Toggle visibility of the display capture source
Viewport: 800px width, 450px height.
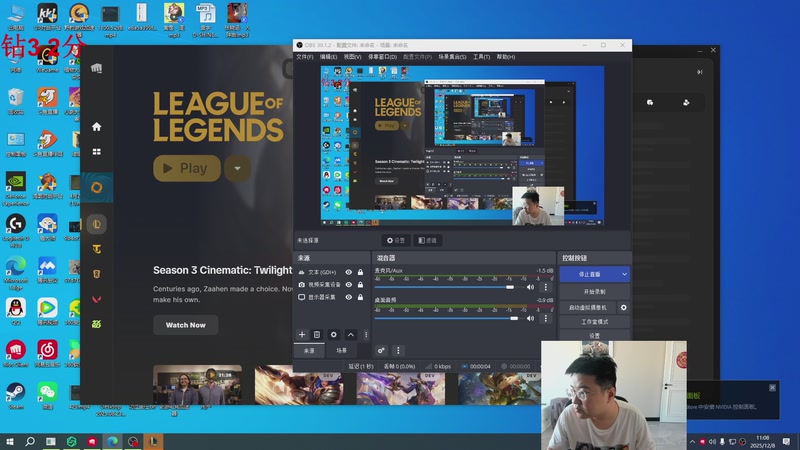348,297
